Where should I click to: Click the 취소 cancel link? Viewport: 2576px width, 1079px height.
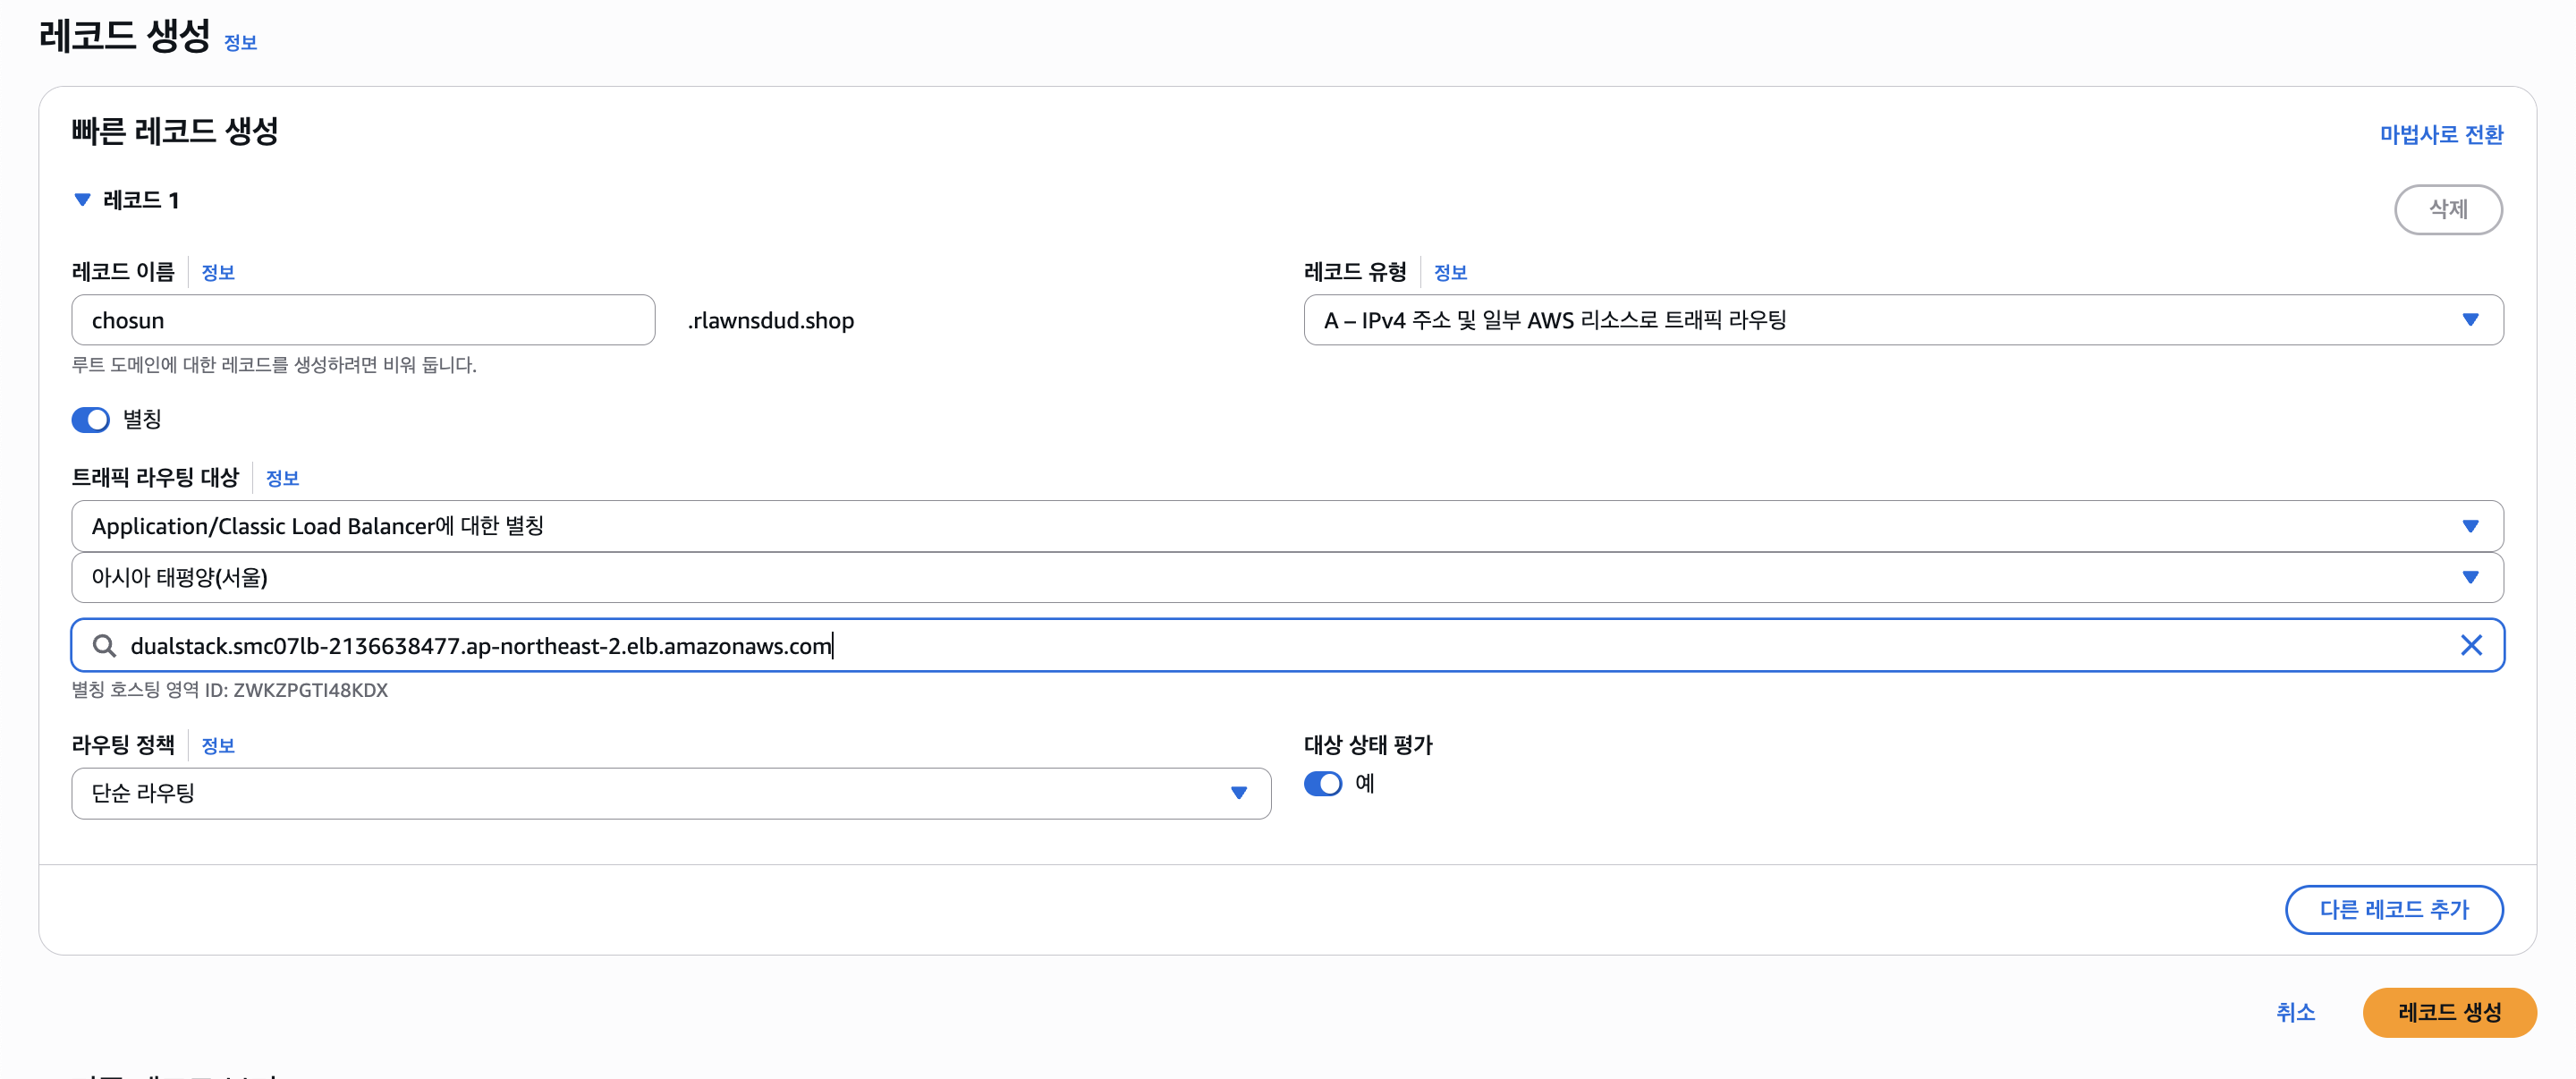coord(2295,1012)
